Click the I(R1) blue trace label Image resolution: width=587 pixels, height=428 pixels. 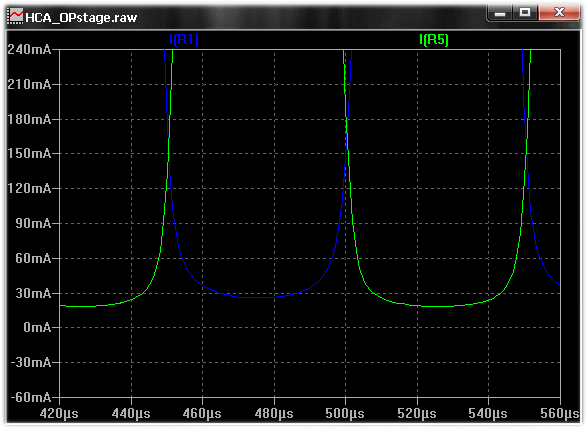184,39
